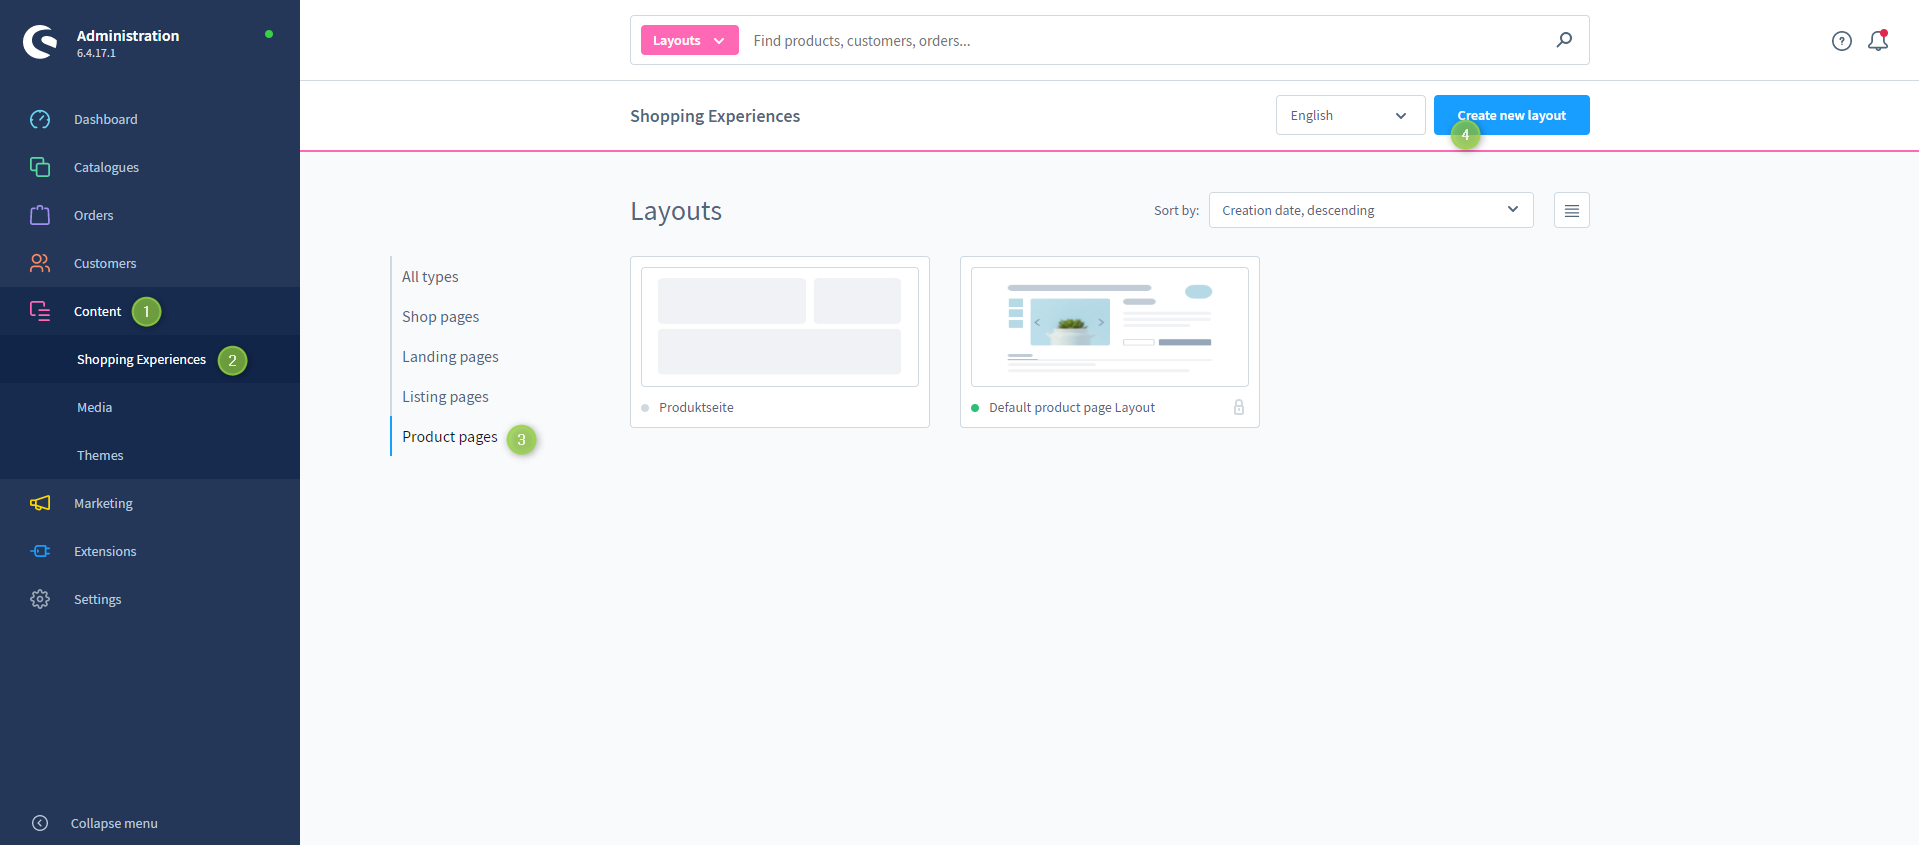This screenshot has height=845, width=1919.
Task: Open the notifications bell
Action: point(1878,40)
